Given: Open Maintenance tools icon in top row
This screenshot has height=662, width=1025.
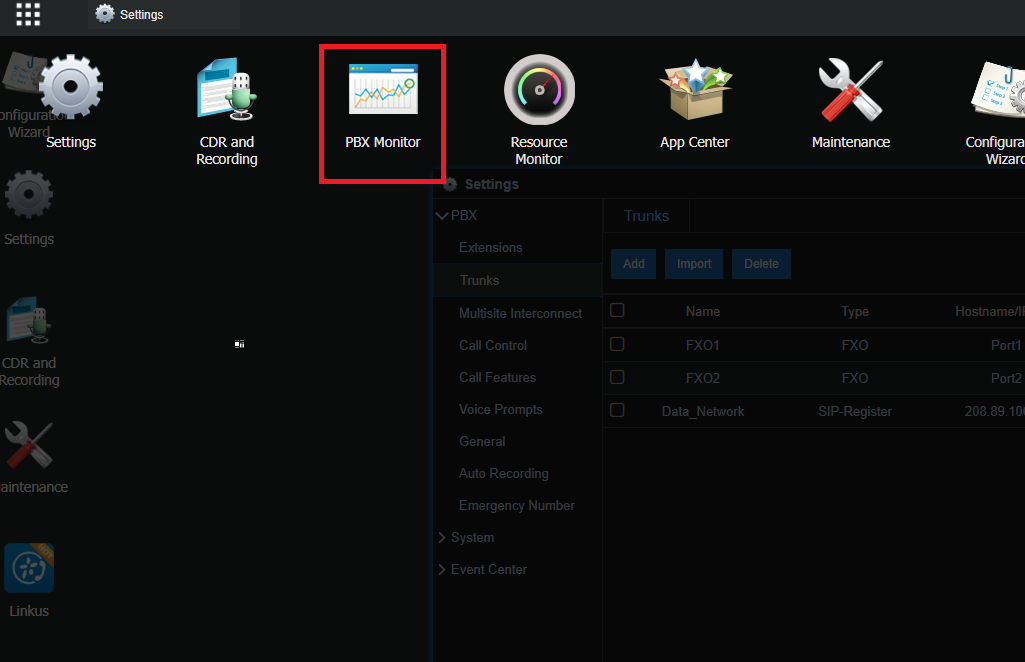Looking at the screenshot, I should click(850, 90).
